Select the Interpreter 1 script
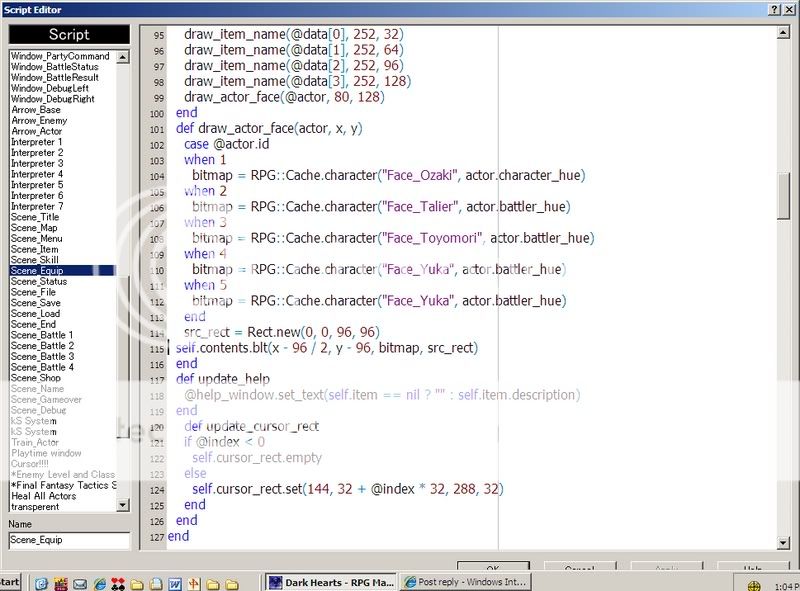The image size is (800, 591). coord(36,142)
